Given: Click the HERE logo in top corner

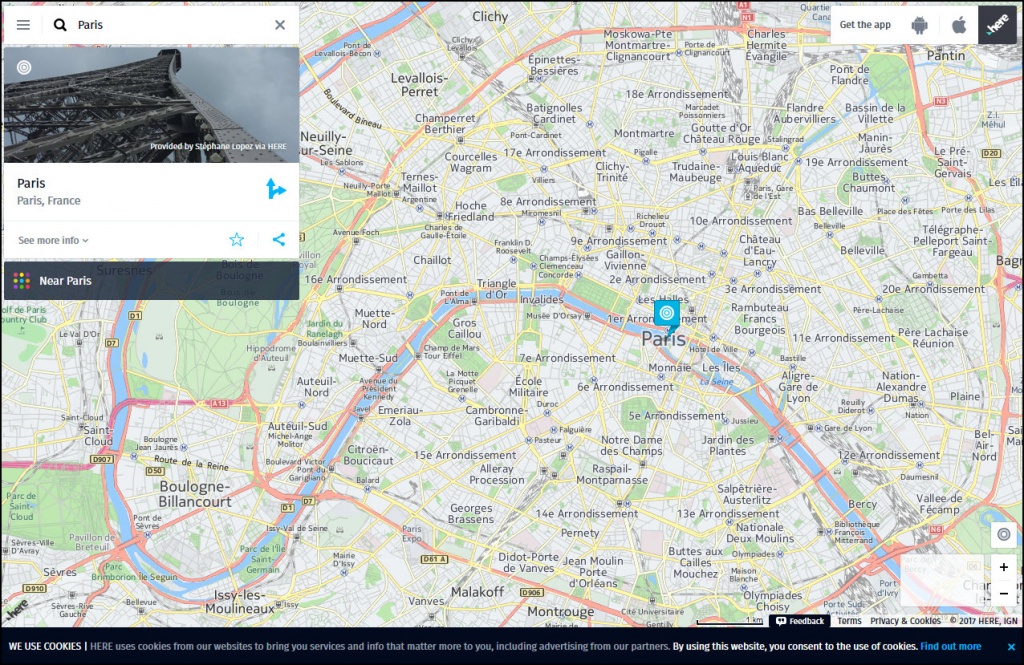Looking at the screenshot, I should [x=996, y=25].
